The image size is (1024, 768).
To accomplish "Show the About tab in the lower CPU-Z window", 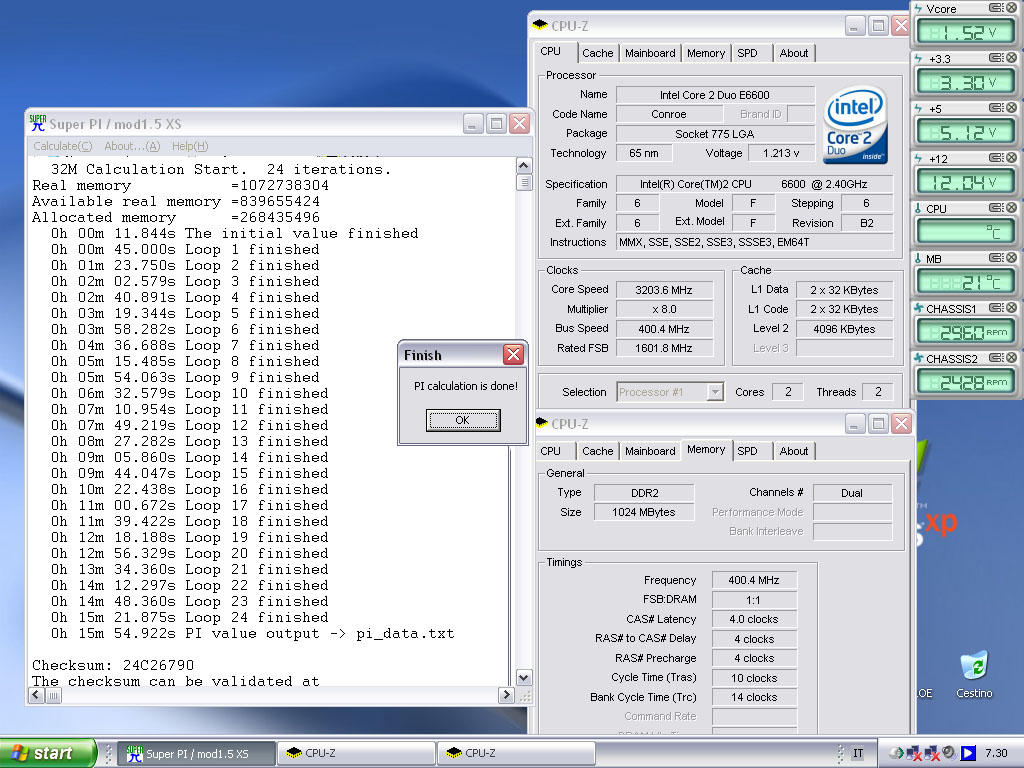I will [x=793, y=451].
